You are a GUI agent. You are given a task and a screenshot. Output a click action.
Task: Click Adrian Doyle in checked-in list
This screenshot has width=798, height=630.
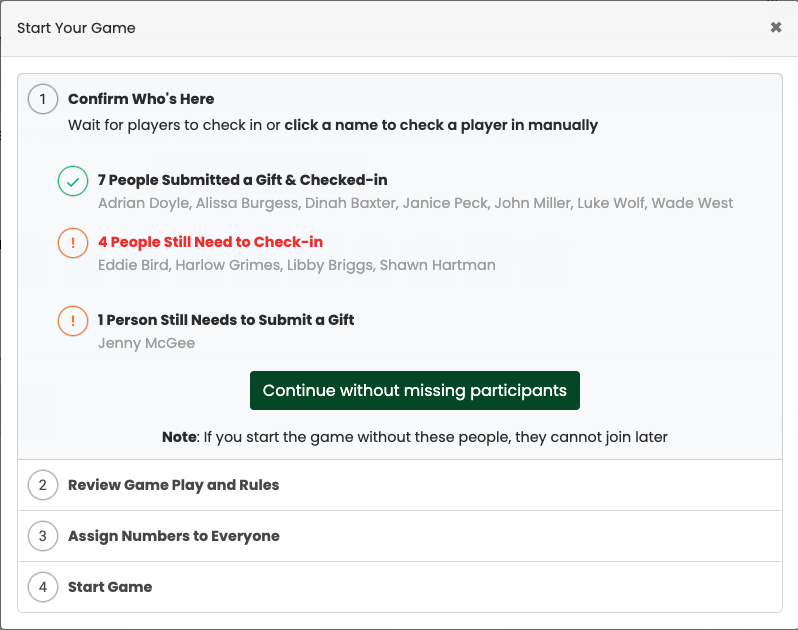click(x=144, y=203)
